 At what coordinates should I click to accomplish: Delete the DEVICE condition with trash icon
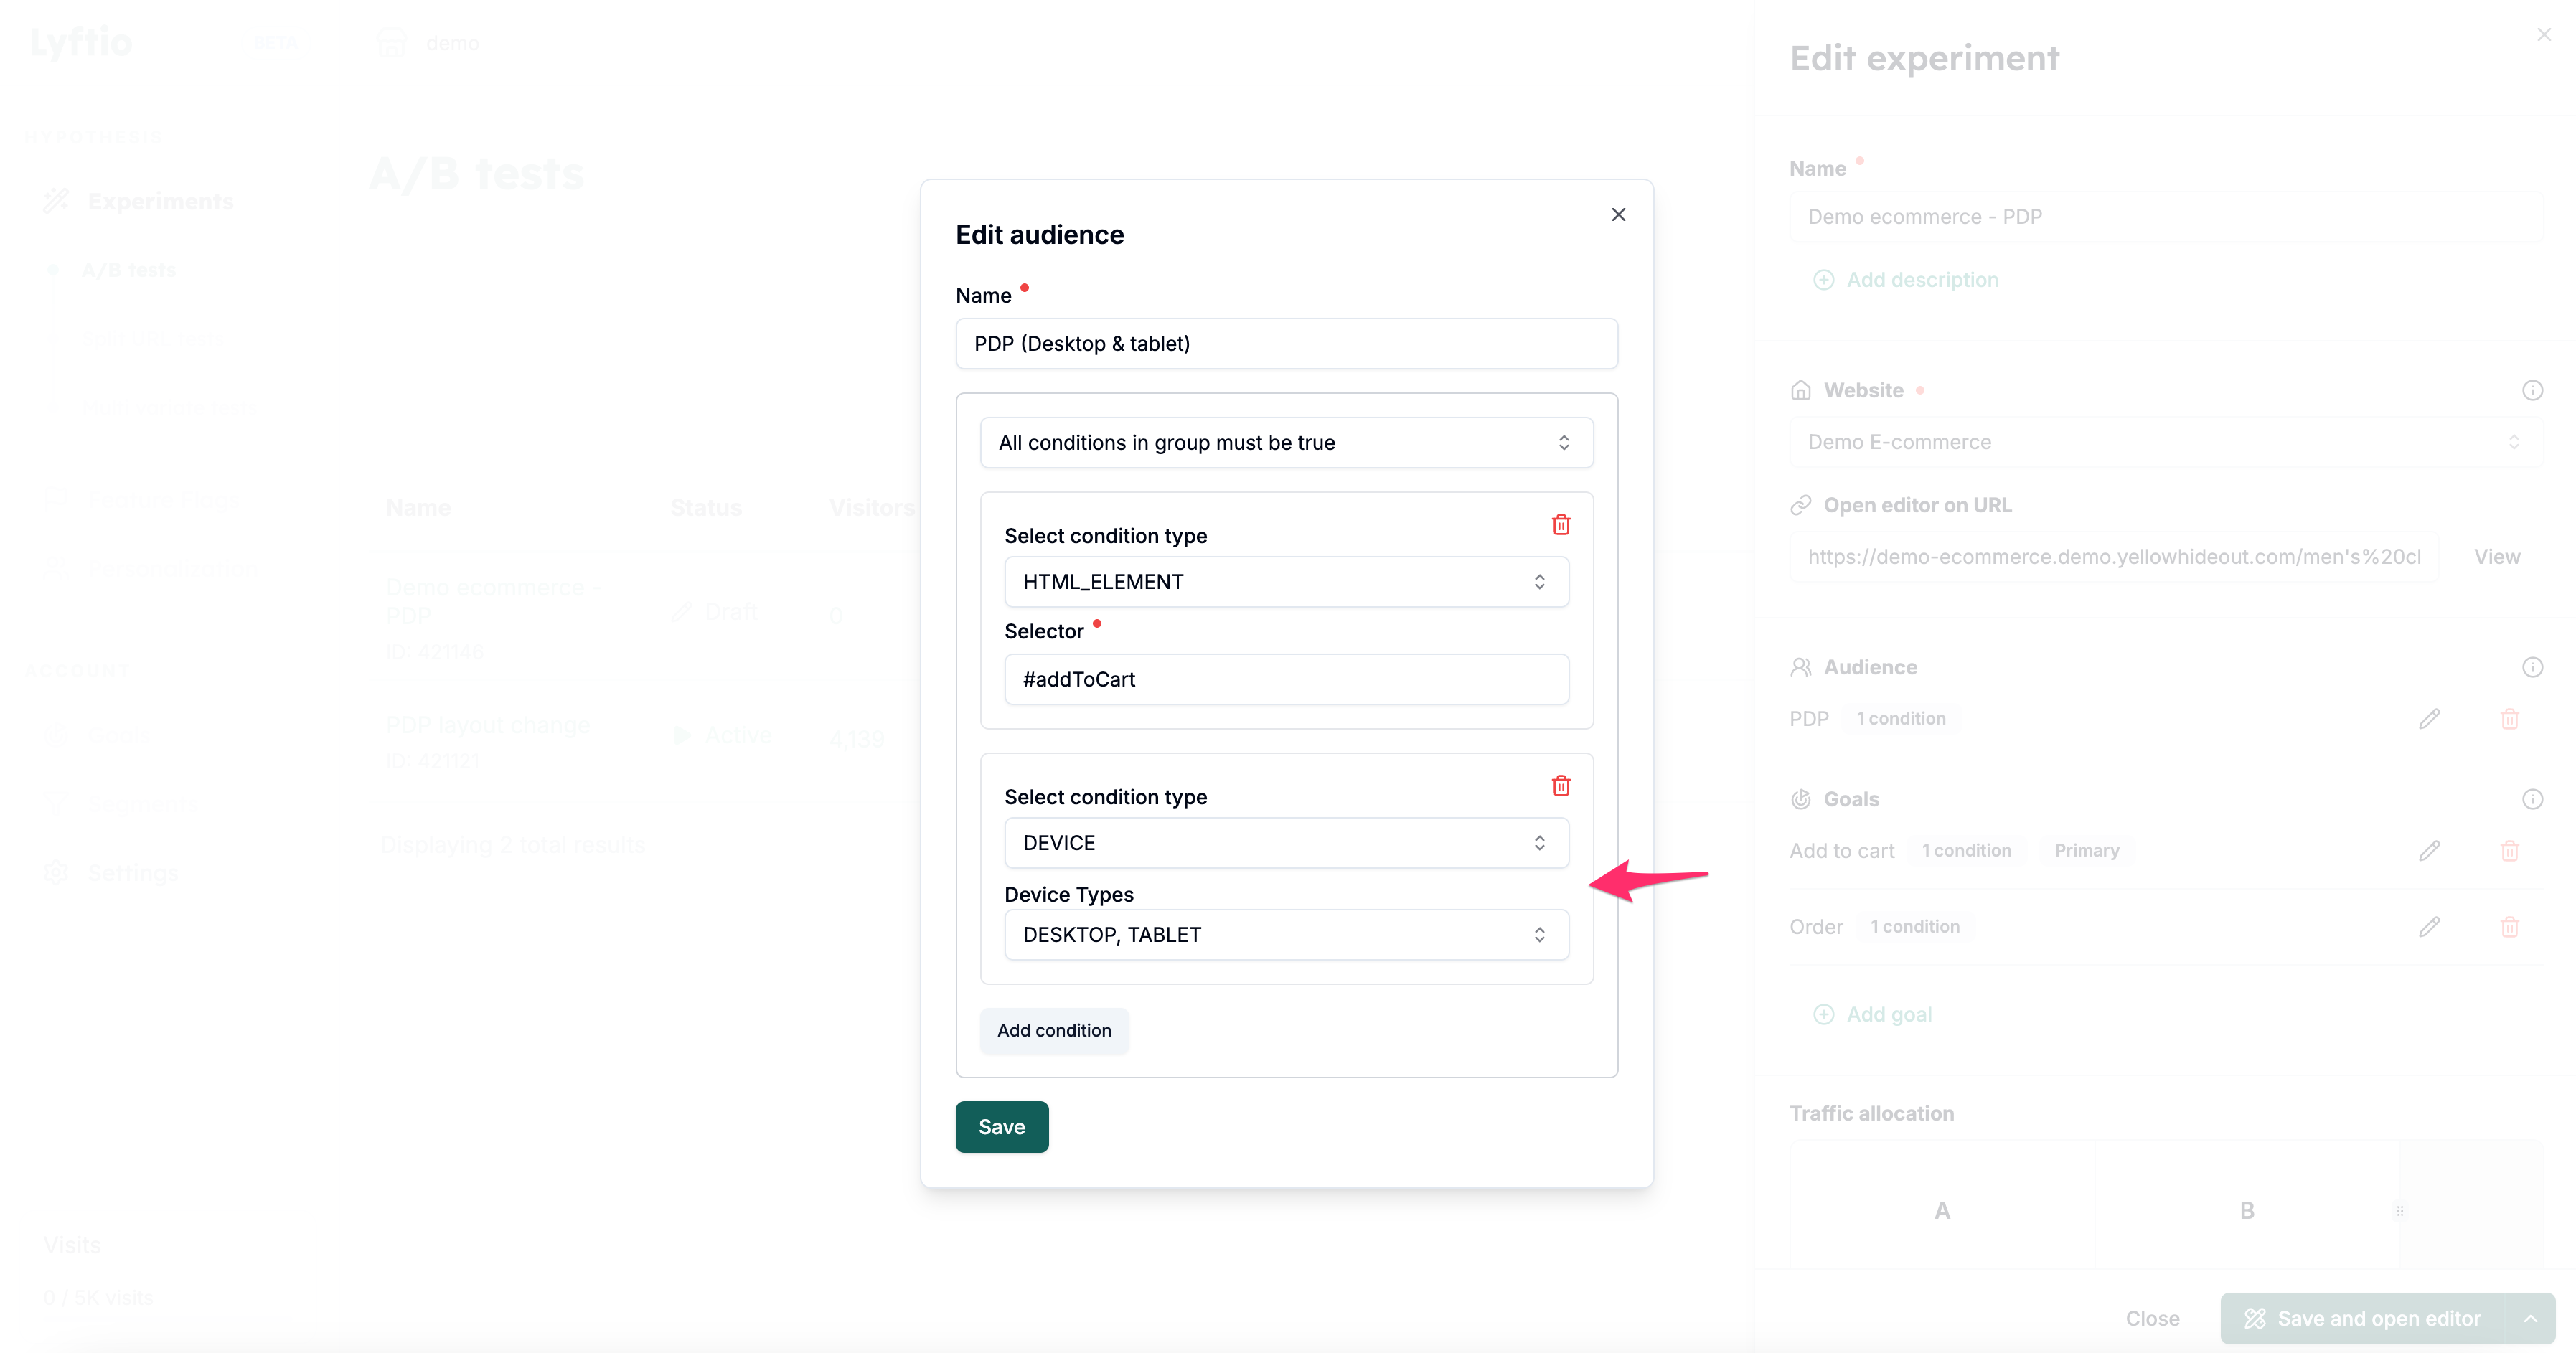point(1560,785)
